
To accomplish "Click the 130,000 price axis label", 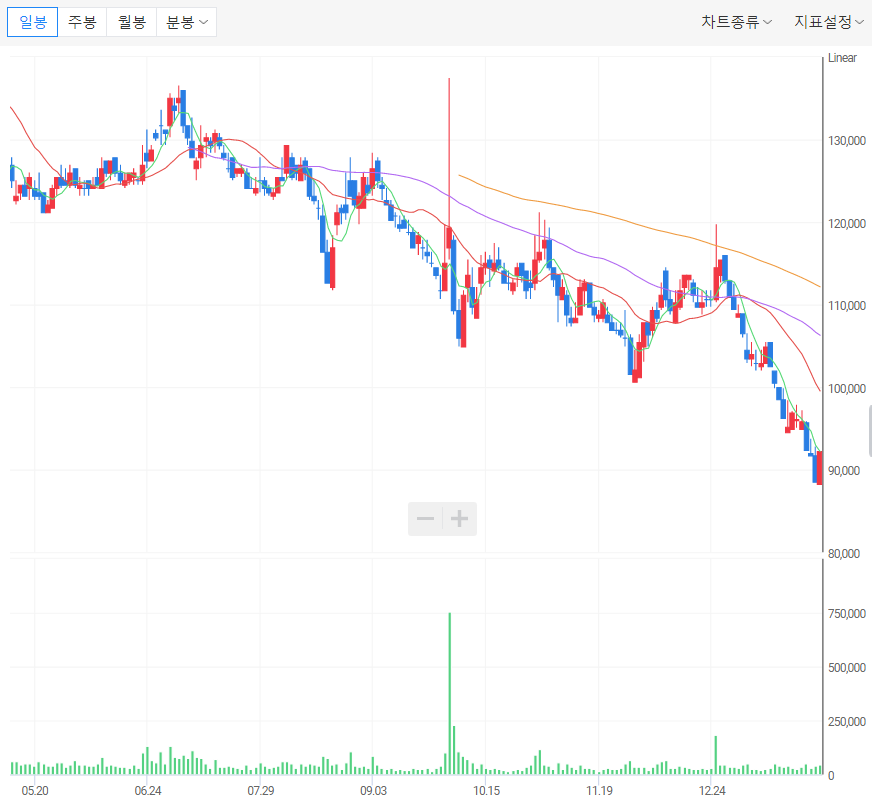I will click(846, 141).
